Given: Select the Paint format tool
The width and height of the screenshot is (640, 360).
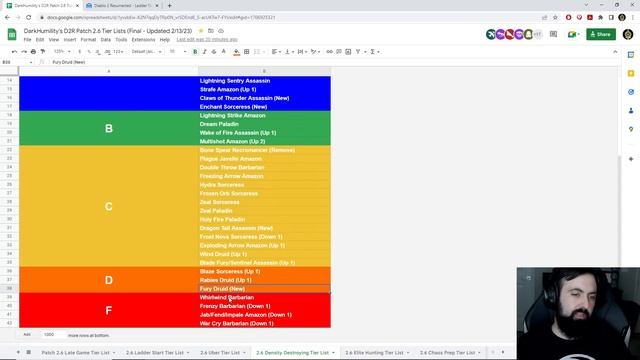Looking at the screenshot, I should [42, 52].
